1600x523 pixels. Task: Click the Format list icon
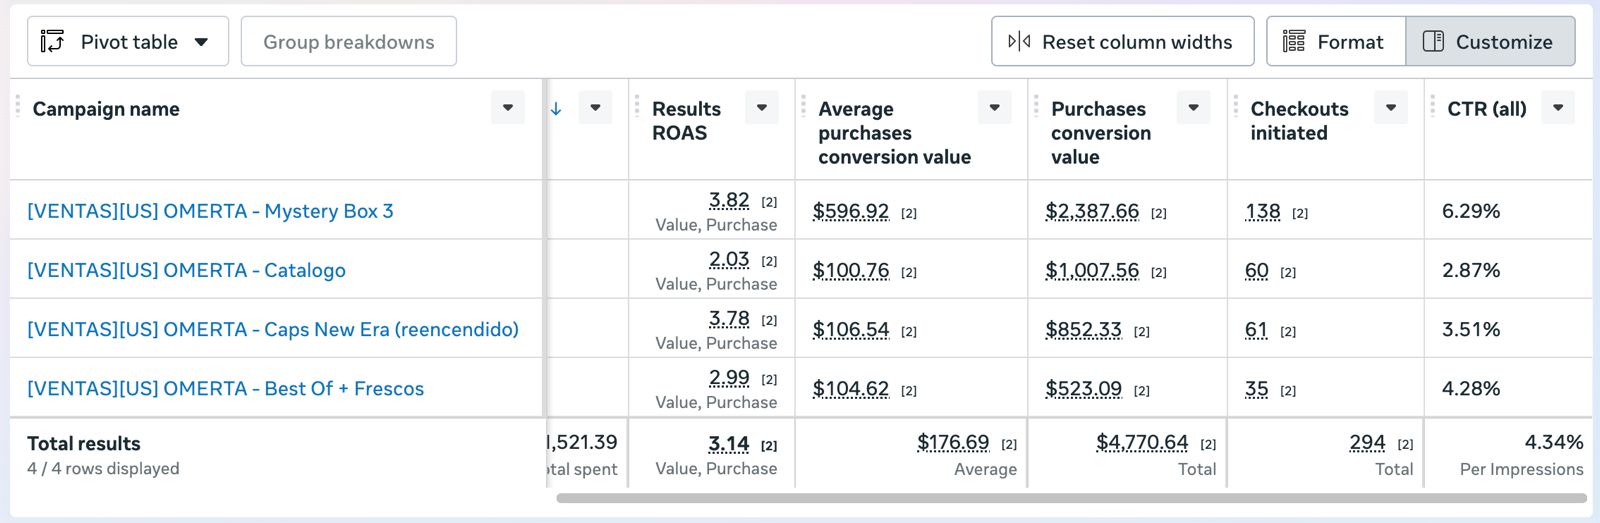(x=1294, y=42)
